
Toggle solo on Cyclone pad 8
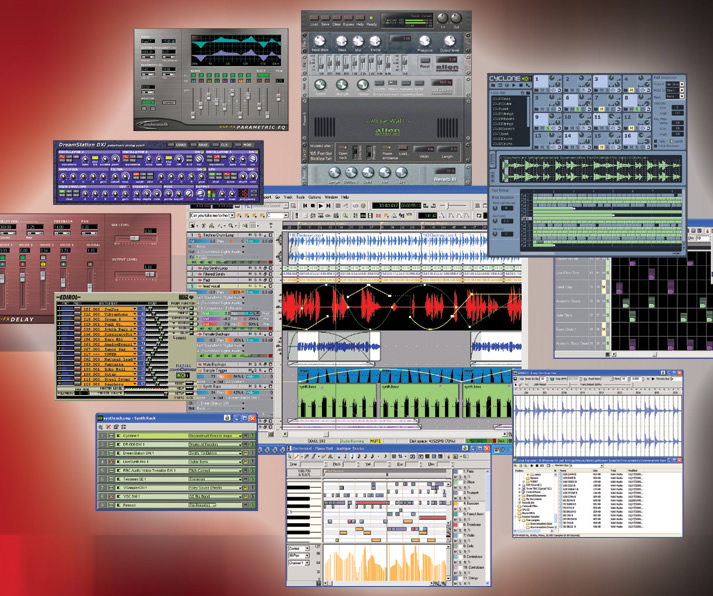click(x=637, y=110)
